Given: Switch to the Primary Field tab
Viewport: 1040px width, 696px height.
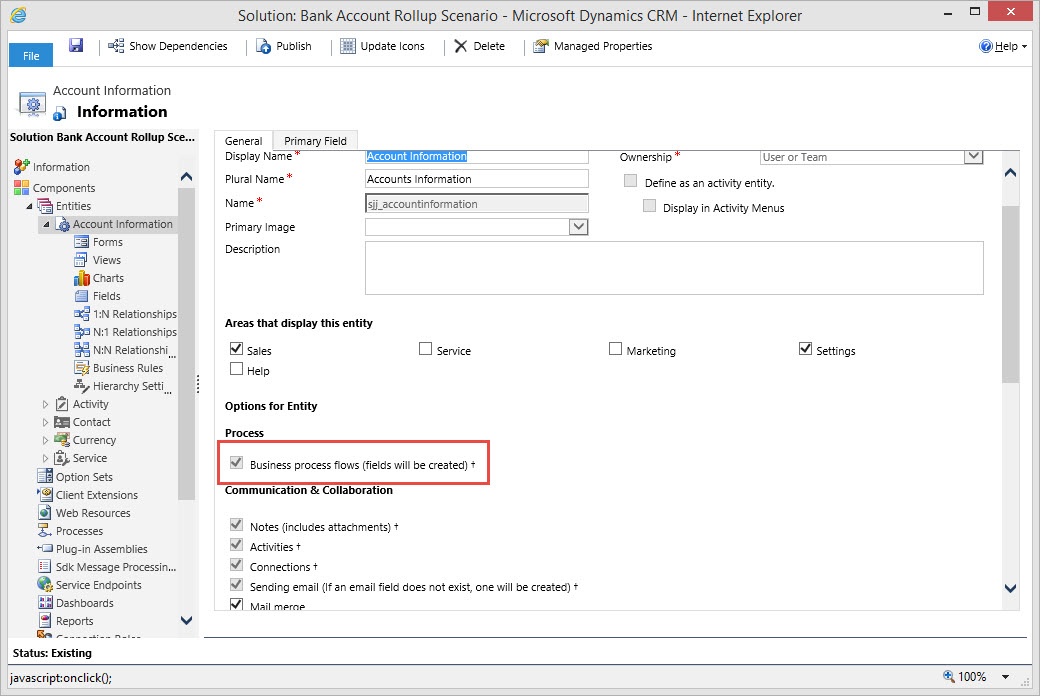Looking at the screenshot, I should coord(315,141).
